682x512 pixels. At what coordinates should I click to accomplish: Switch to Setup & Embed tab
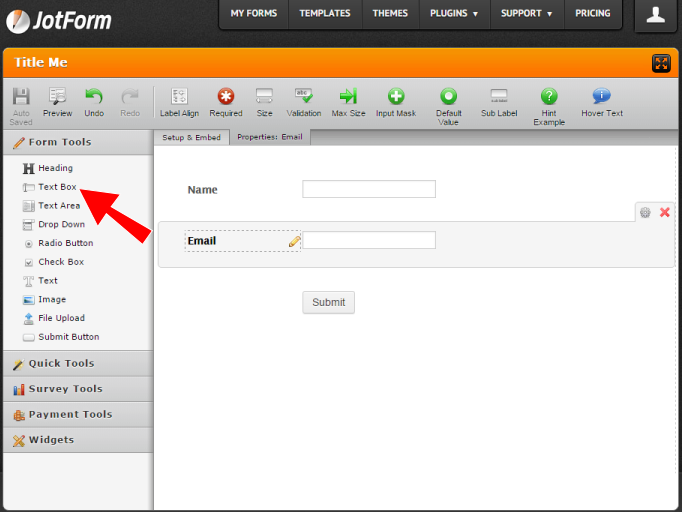pyautogui.click(x=191, y=137)
